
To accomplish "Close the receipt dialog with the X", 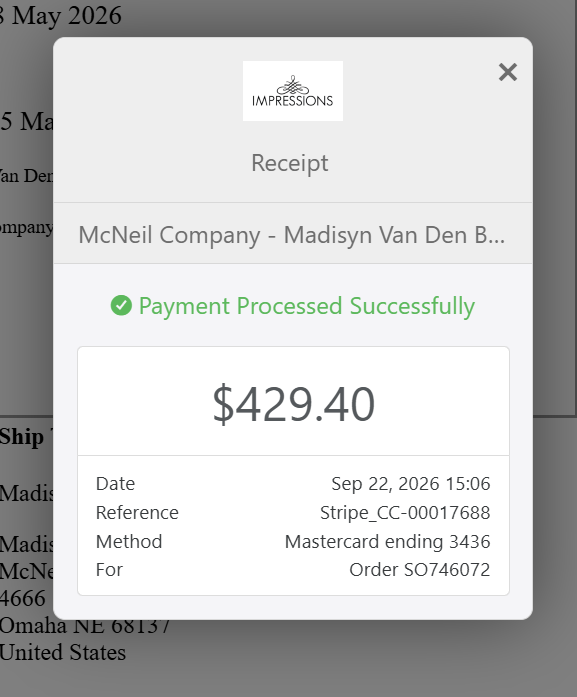I will click(508, 72).
